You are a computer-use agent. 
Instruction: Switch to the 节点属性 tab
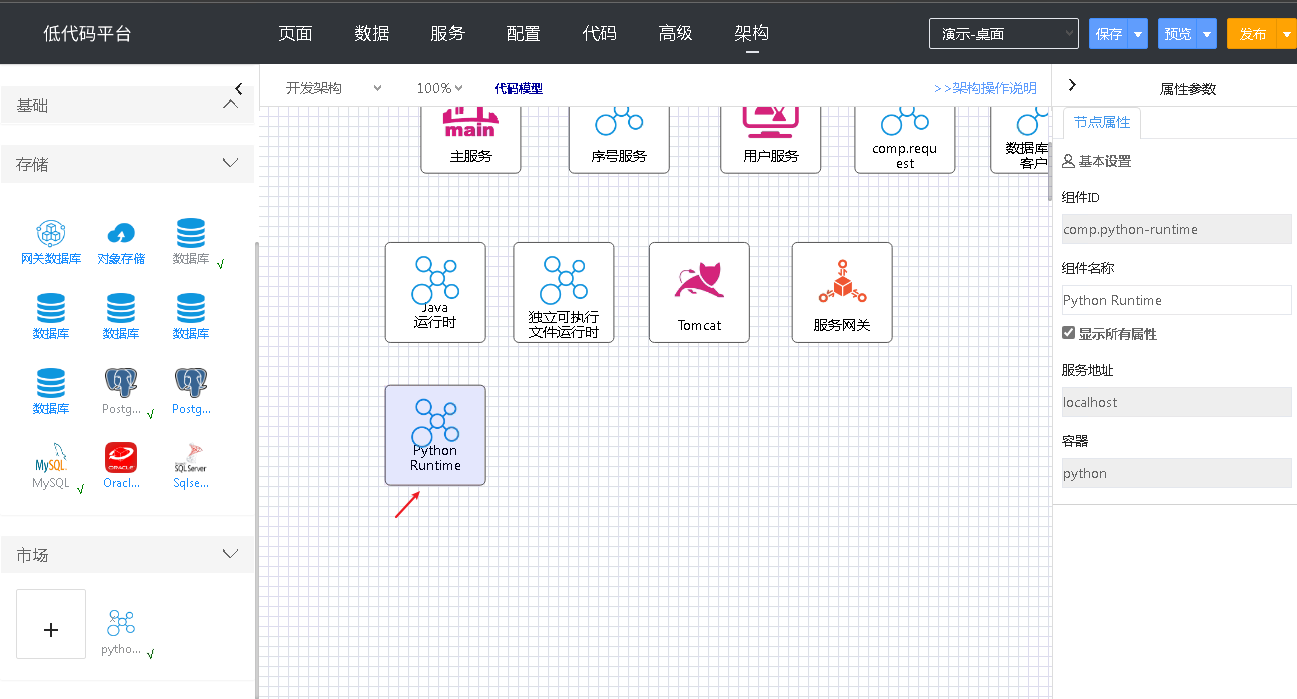coord(1102,122)
